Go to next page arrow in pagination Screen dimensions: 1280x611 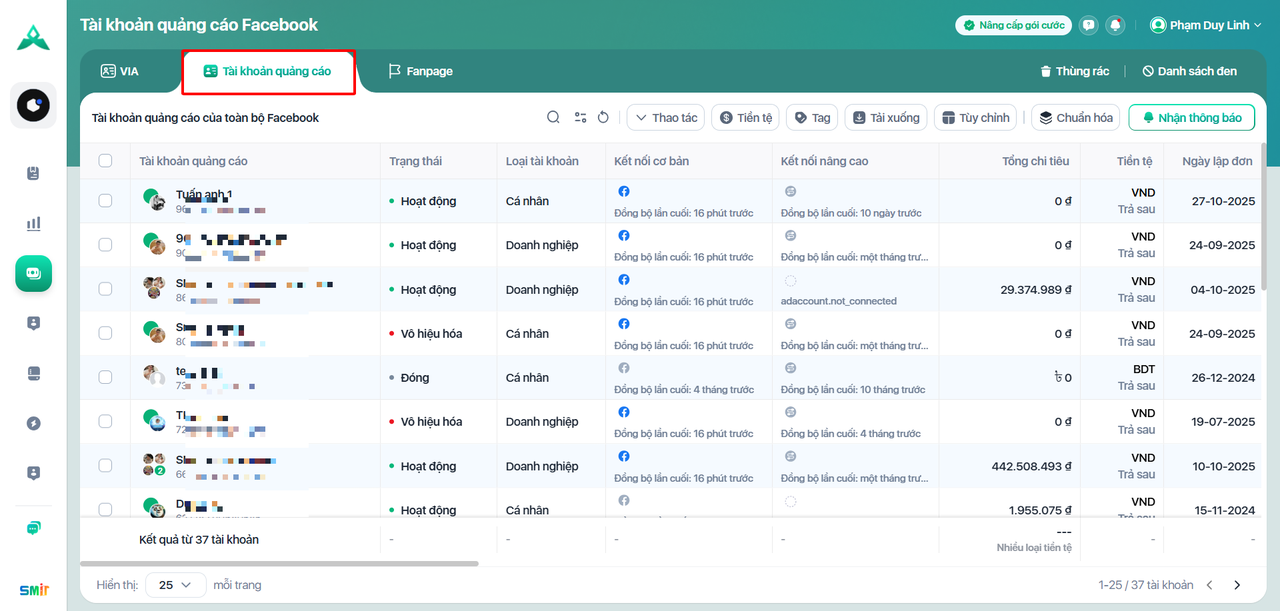point(1237,585)
